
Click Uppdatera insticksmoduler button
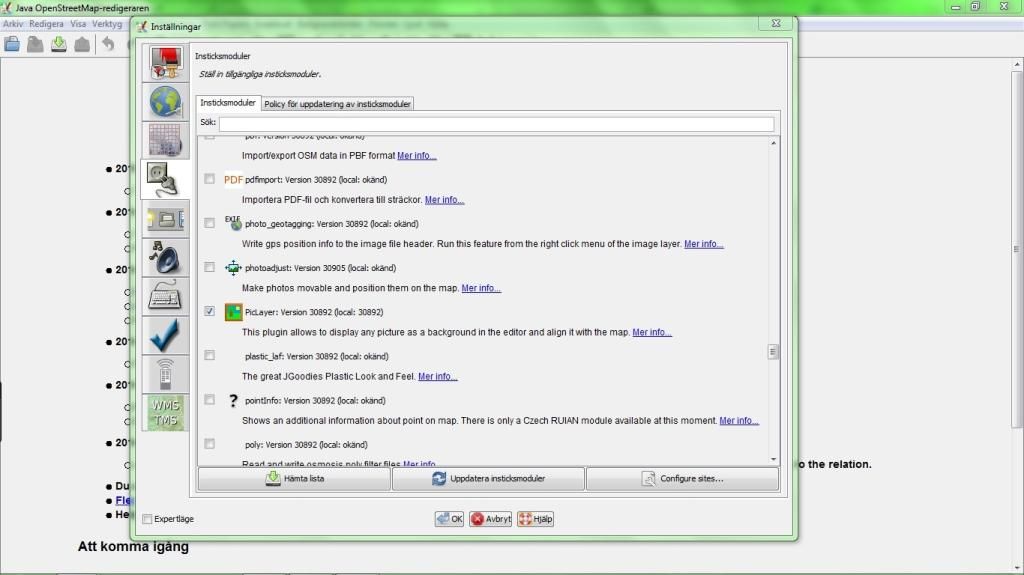tap(488, 478)
